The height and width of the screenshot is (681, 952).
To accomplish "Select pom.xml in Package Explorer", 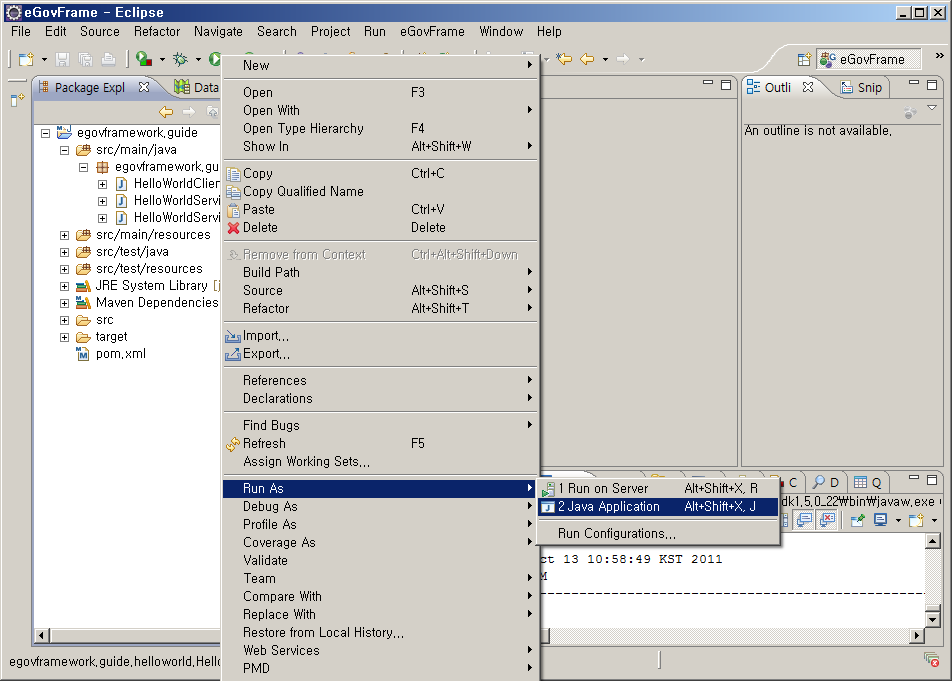I will point(120,354).
